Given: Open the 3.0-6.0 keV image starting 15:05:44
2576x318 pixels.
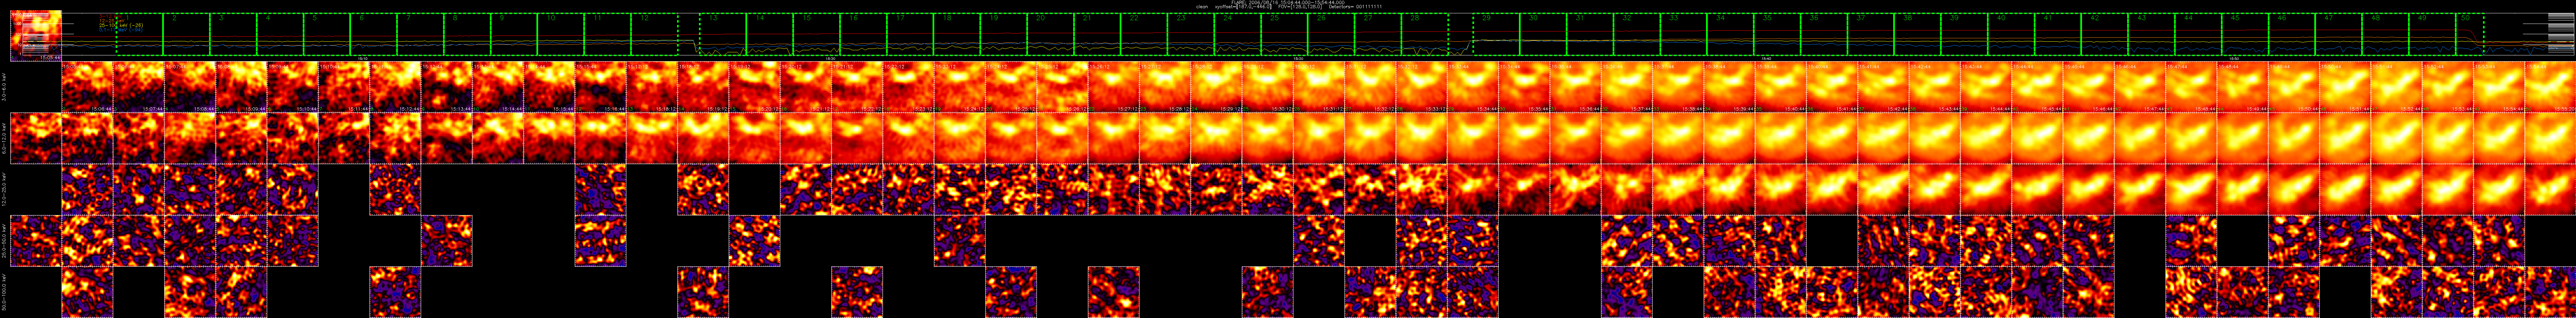Looking at the screenshot, I should tap(87, 87).
